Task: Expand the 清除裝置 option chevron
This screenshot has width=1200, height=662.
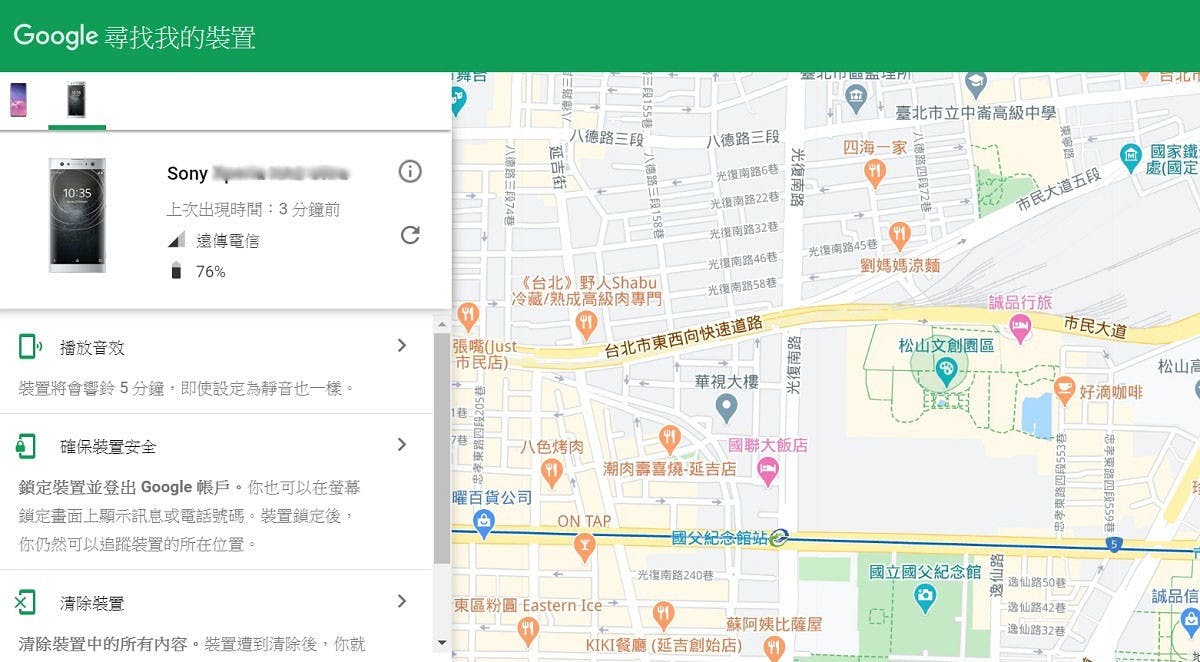Action: pyautogui.click(x=402, y=602)
